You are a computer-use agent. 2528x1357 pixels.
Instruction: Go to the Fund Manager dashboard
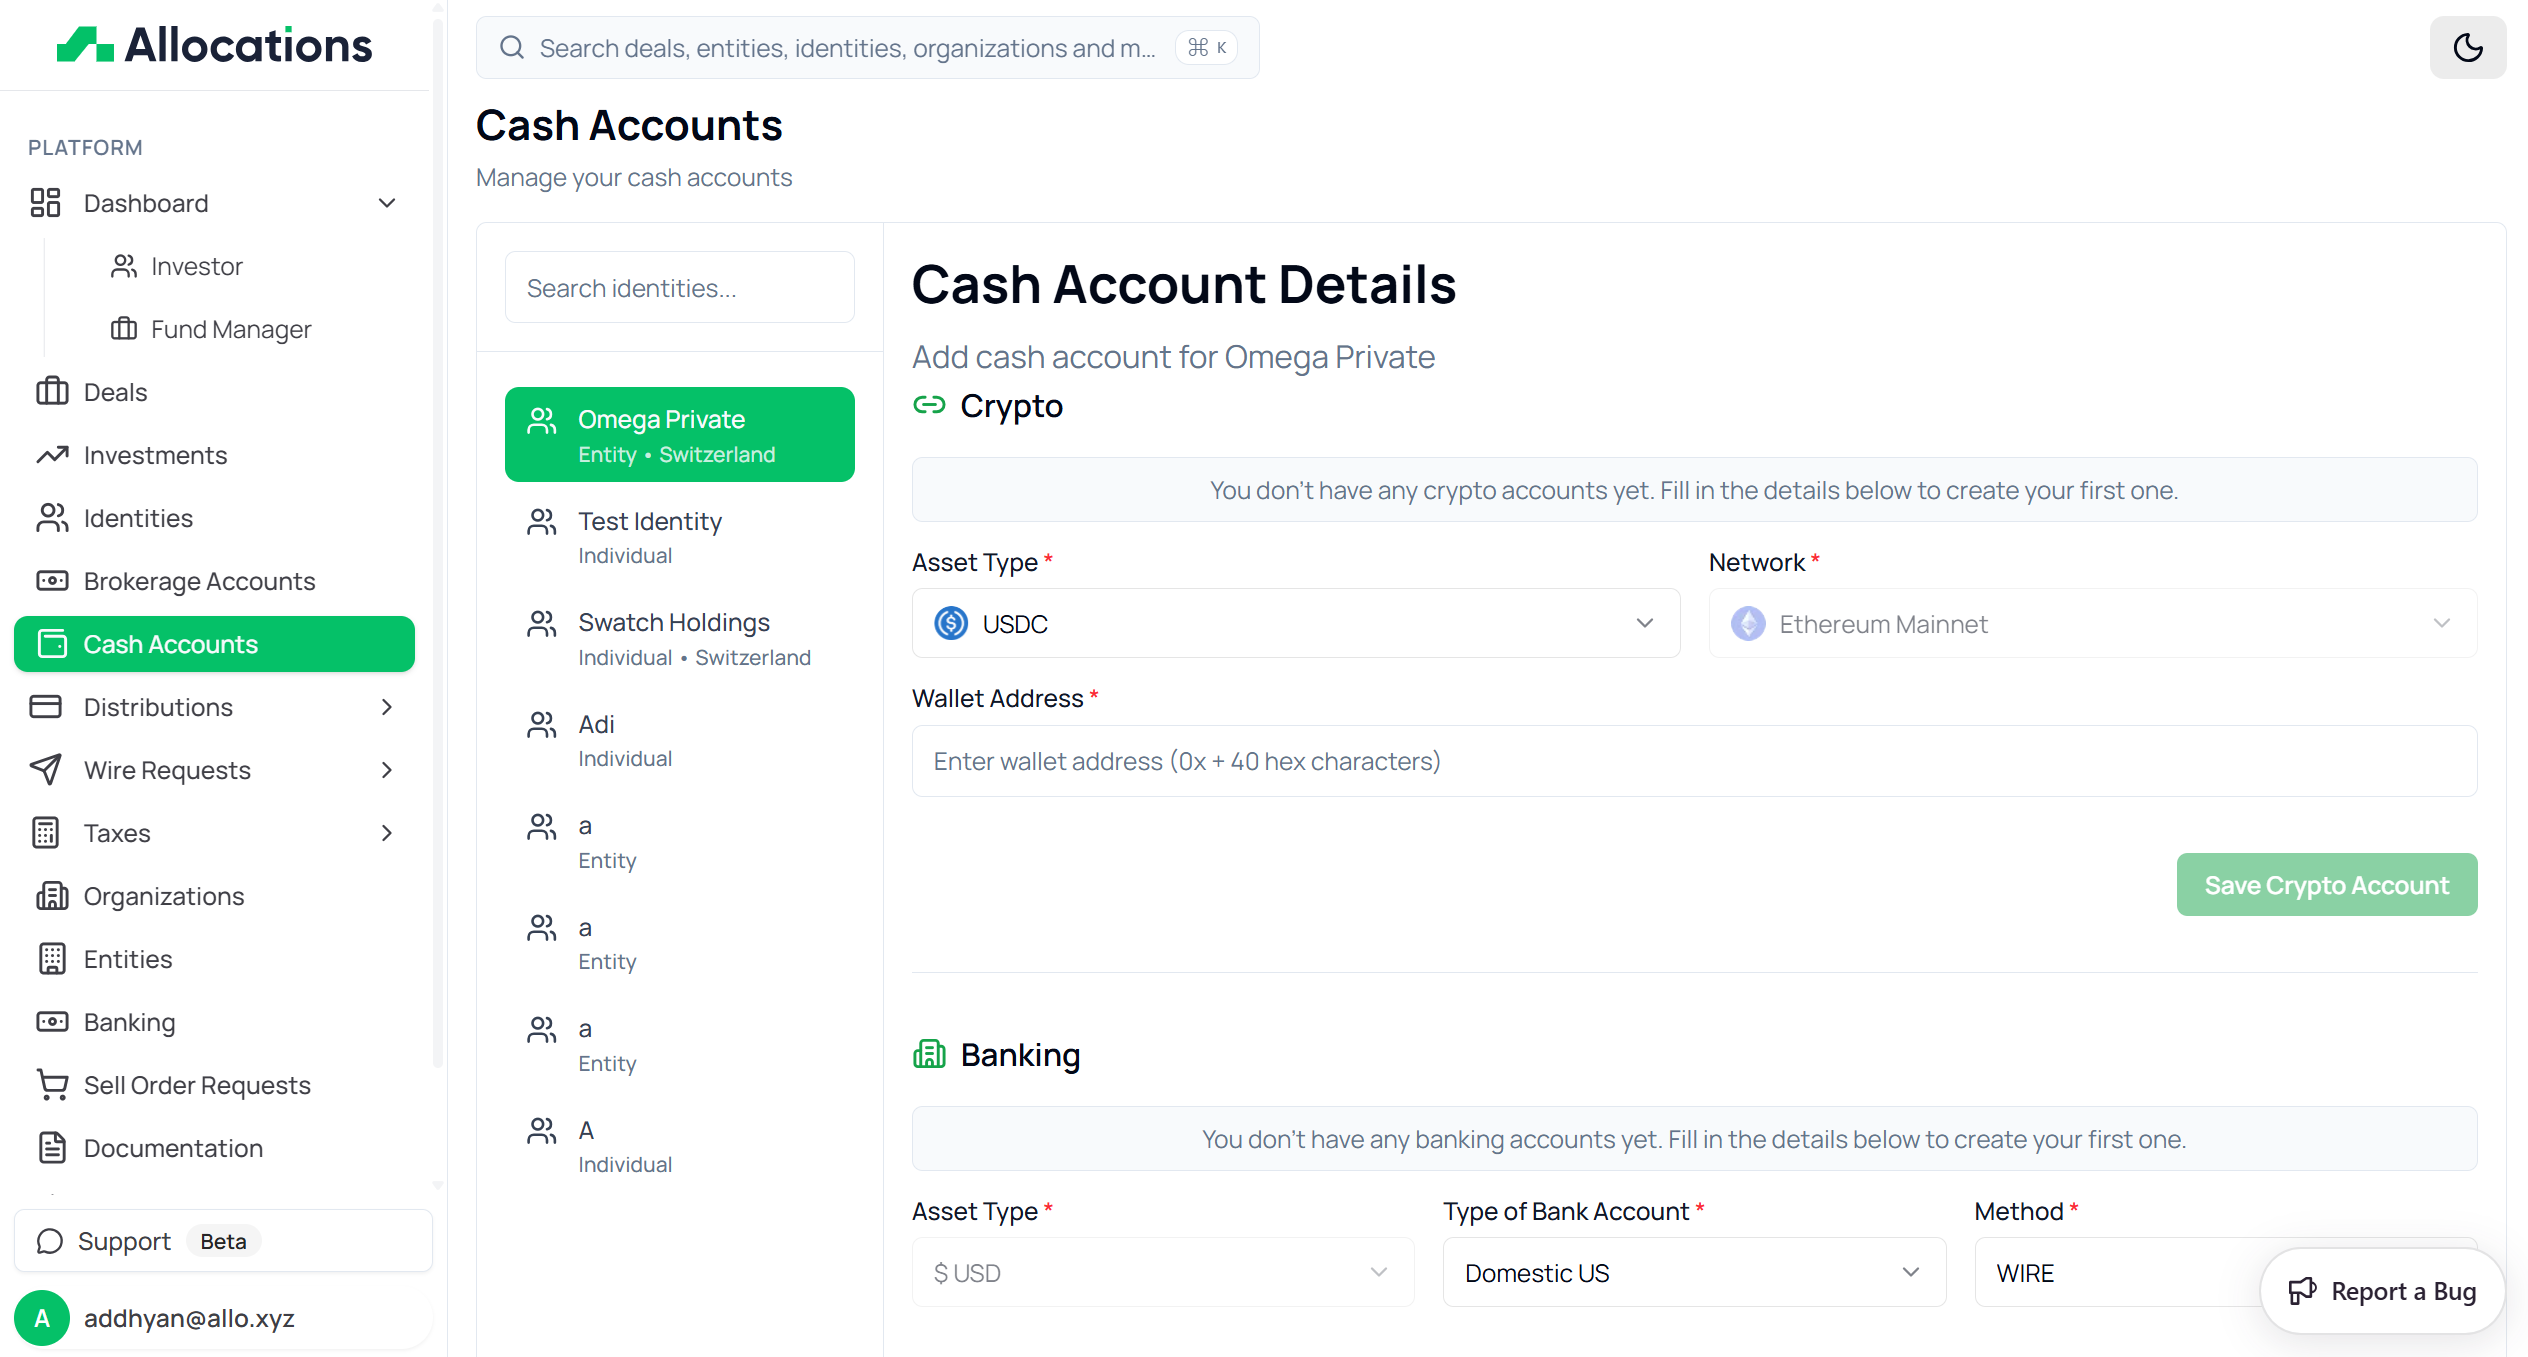click(230, 329)
